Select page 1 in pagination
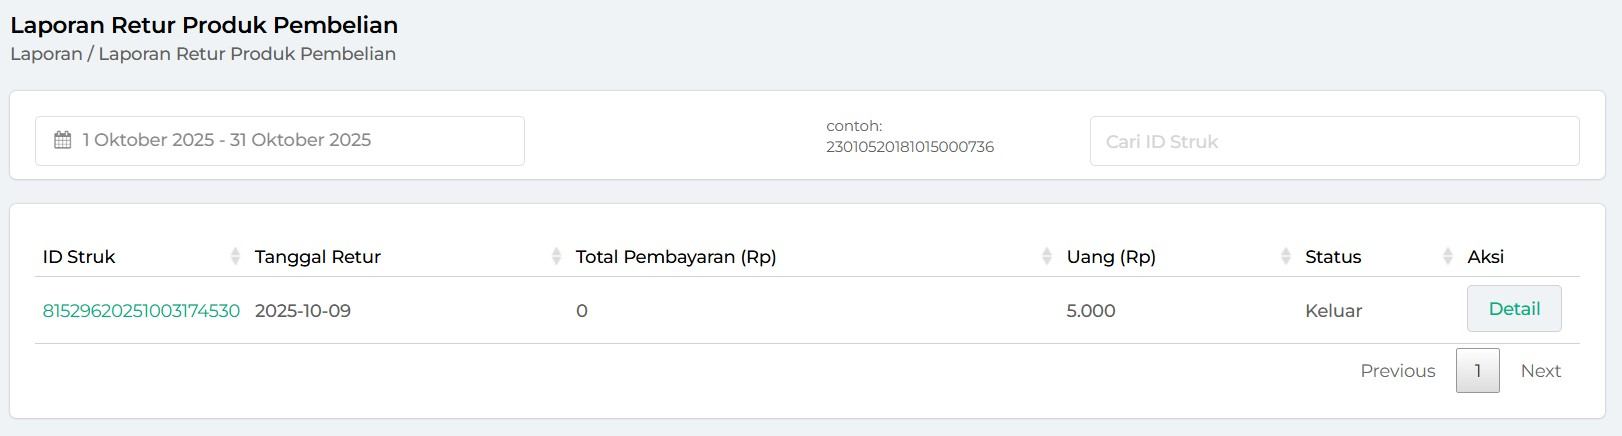Viewport: 1622px width, 436px height. pyautogui.click(x=1477, y=371)
